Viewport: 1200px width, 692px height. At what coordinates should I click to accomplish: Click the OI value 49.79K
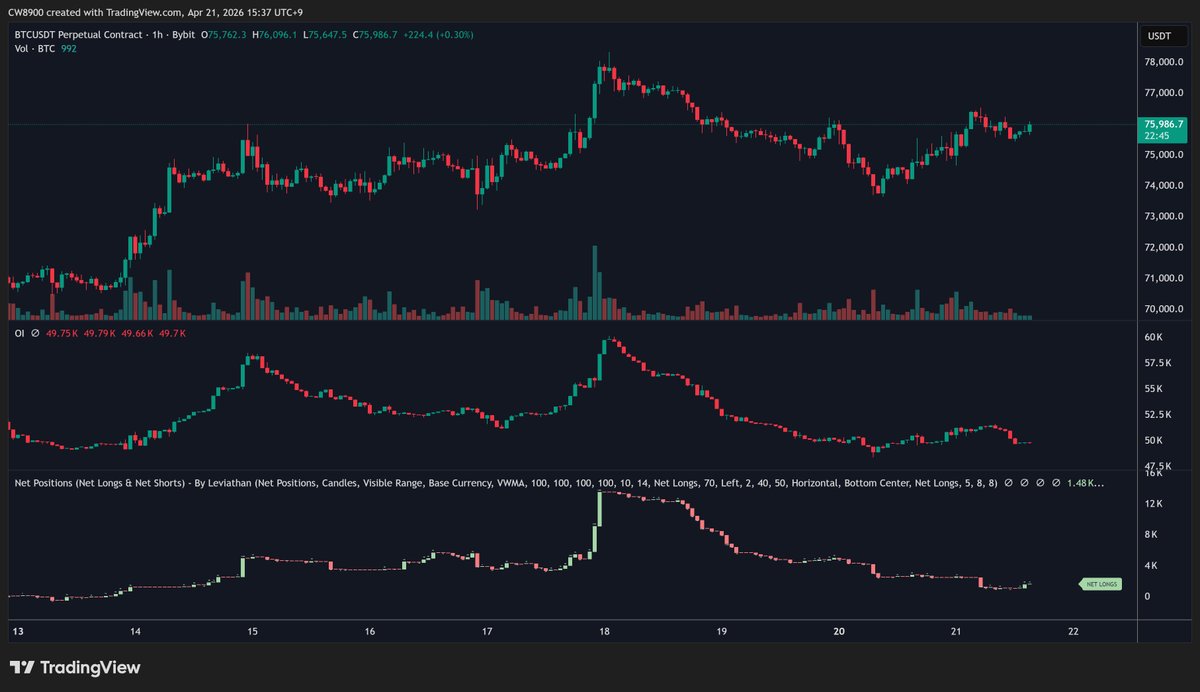pos(101,333)
